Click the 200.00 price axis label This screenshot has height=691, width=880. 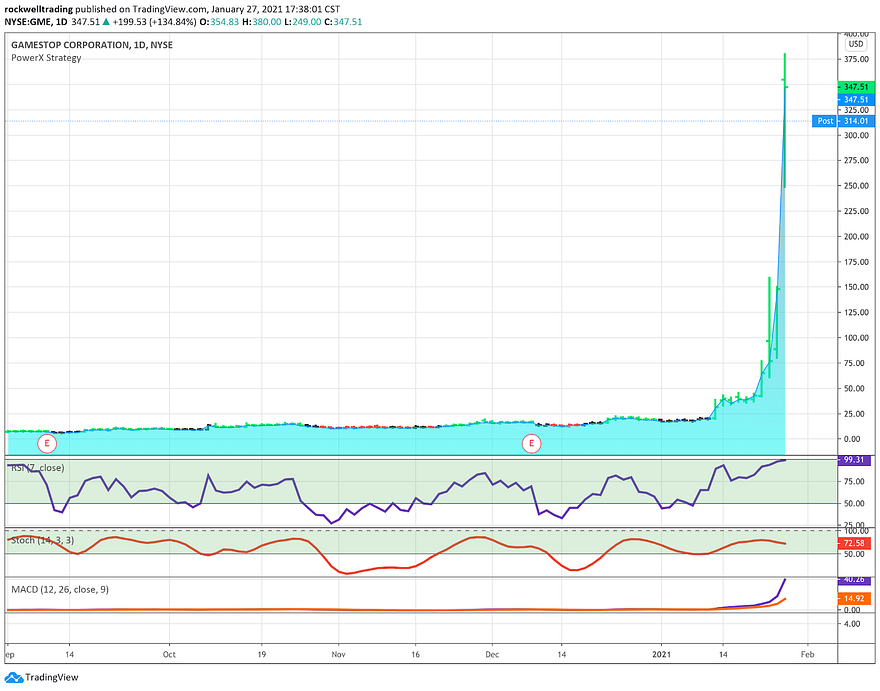coord(856,236)
